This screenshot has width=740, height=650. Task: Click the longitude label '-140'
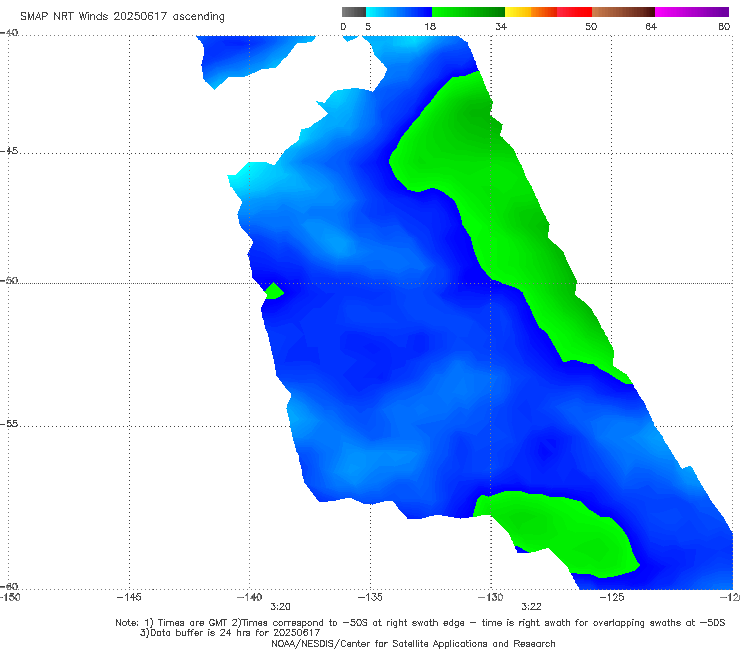pyautogui.click(x=249, y=597)
